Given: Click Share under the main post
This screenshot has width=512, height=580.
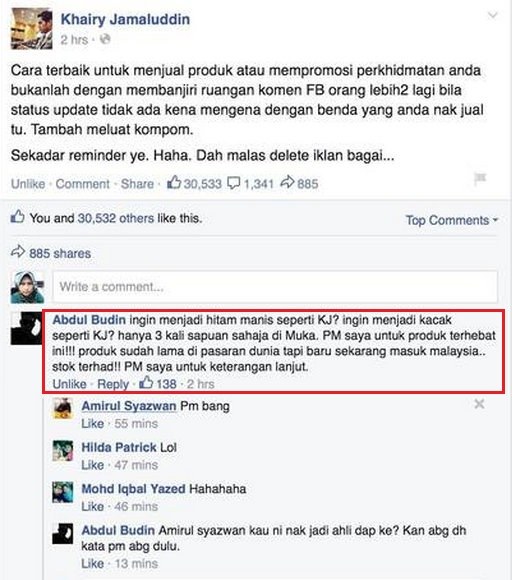Looking at the screenshot, I should [x=137, y=184].
